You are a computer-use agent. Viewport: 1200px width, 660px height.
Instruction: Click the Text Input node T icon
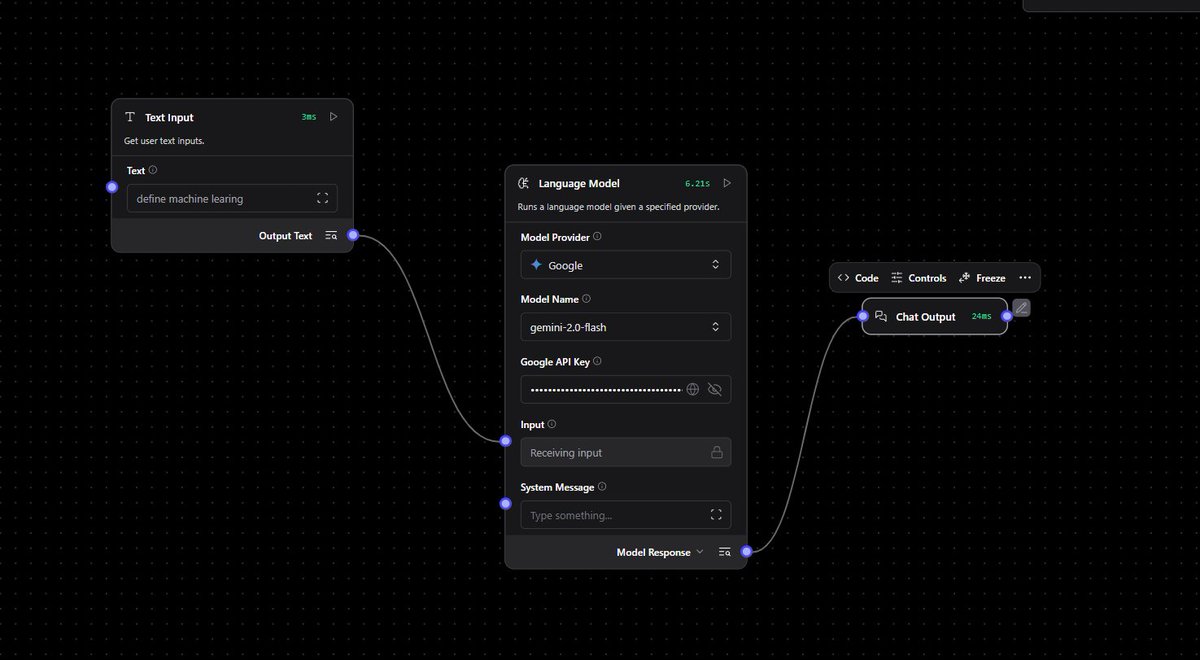point(130,117)
